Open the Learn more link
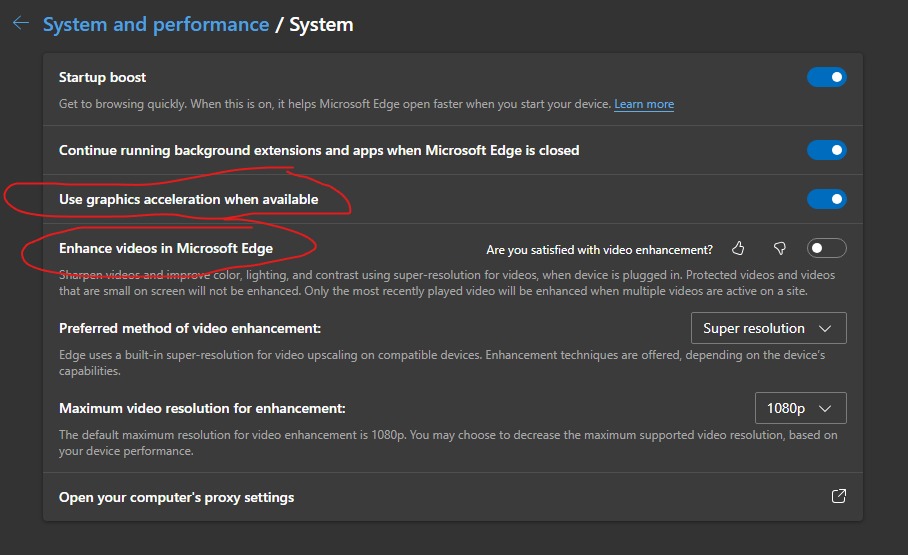908x555 pixels. pos(644,104)
